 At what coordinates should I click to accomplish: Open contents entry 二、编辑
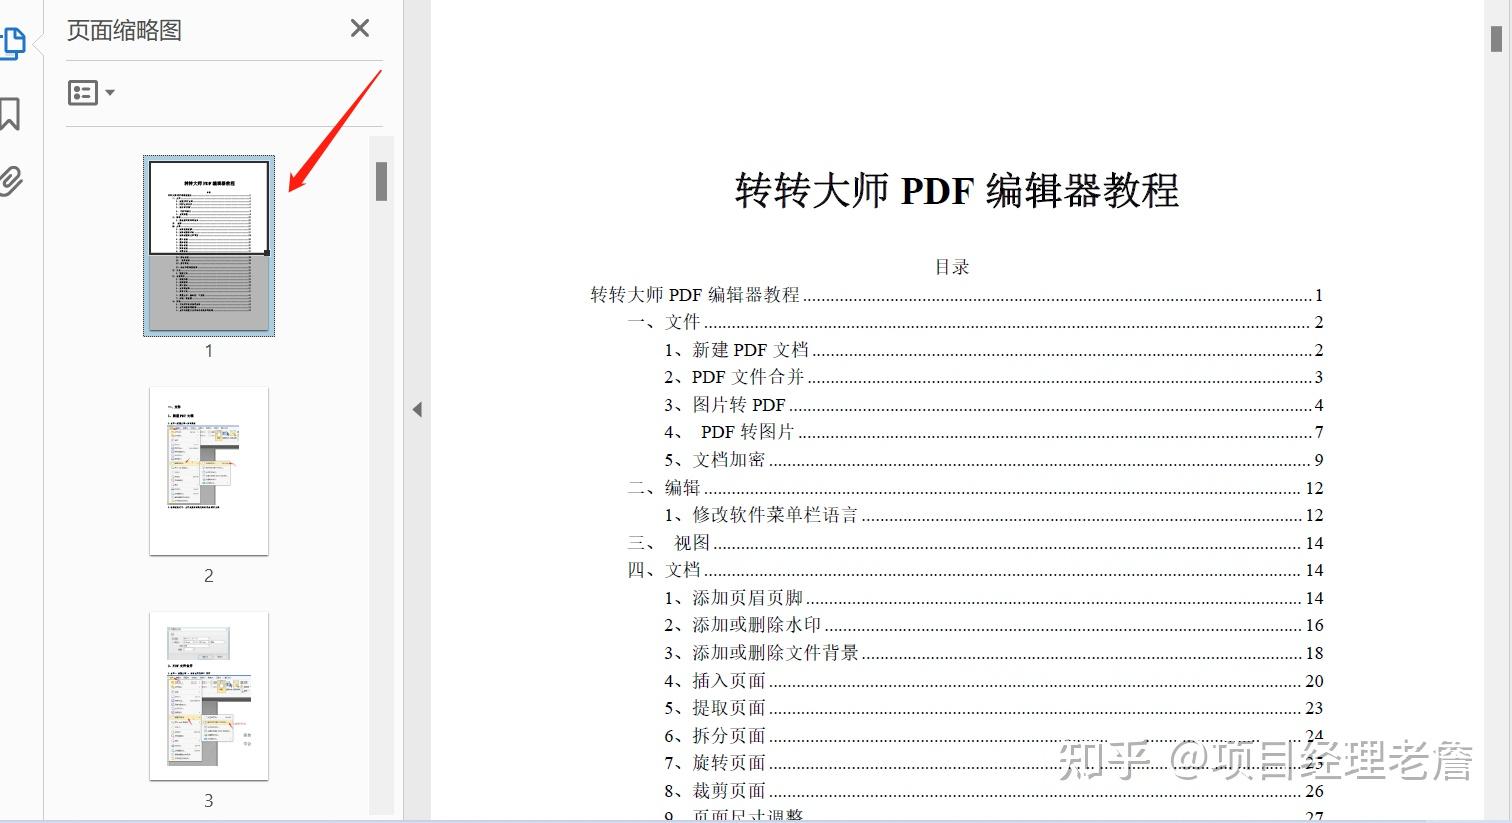pyautogui.click(x=975, y=488)
